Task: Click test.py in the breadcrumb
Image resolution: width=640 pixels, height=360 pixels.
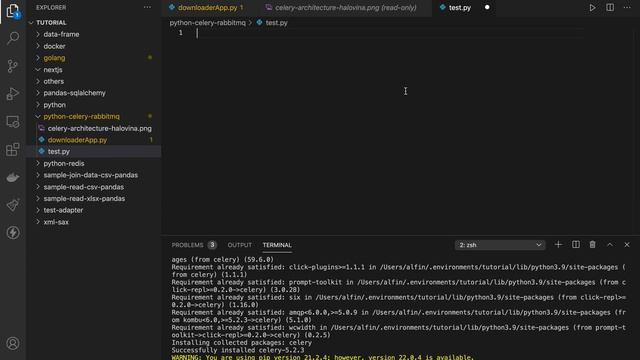Action: [276, 23]
